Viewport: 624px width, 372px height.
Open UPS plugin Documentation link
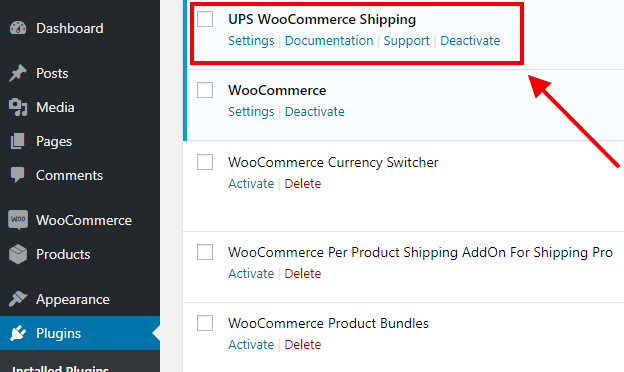329,41
